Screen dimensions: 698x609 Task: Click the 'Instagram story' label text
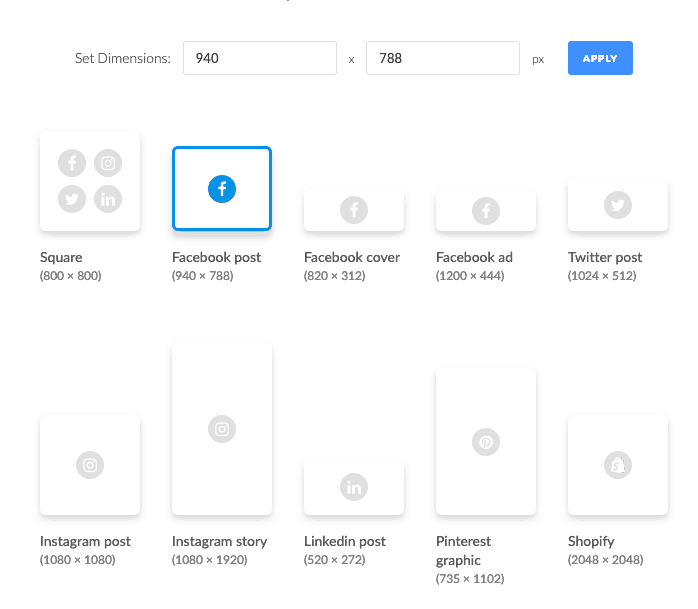219,541
